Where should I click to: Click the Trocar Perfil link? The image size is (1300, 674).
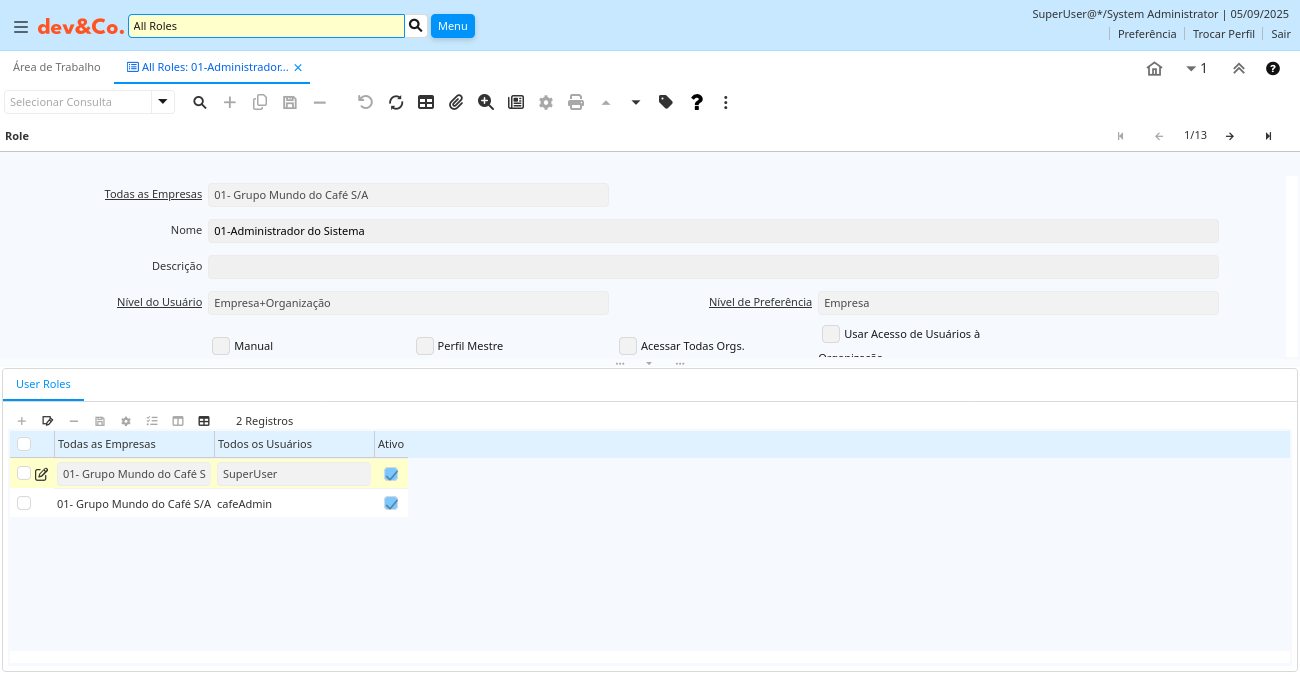pyautogui.click(x=1223, y=34)
